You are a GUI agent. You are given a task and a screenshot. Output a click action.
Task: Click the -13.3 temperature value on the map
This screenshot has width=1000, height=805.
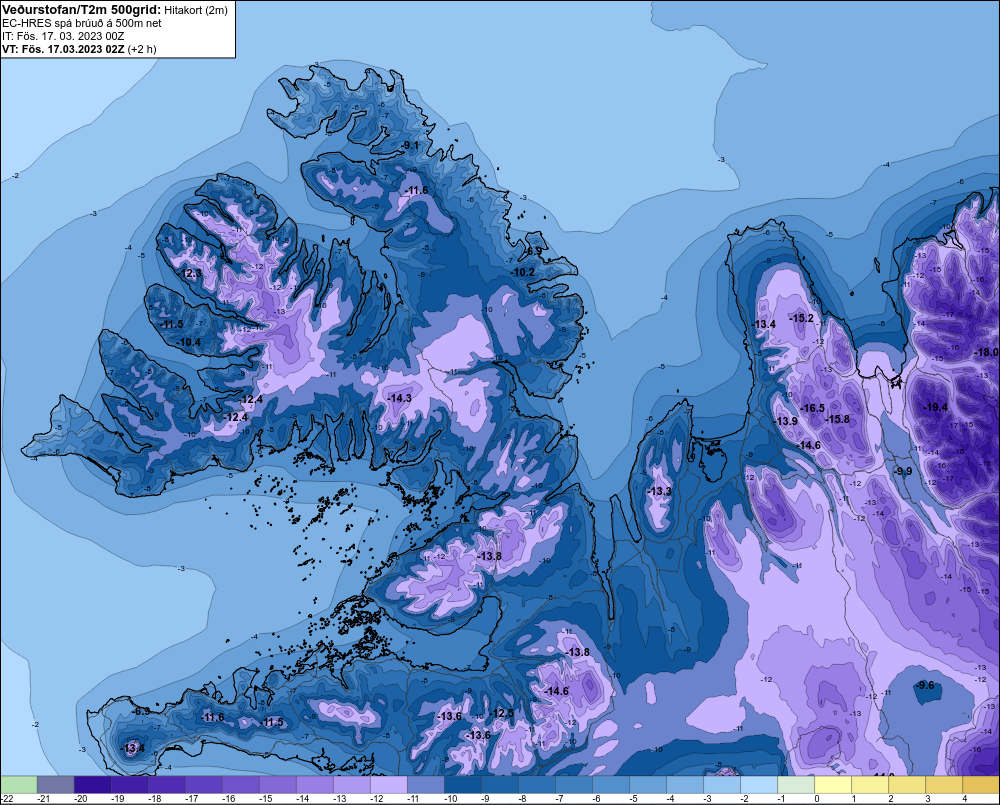(x=659, y=491)
